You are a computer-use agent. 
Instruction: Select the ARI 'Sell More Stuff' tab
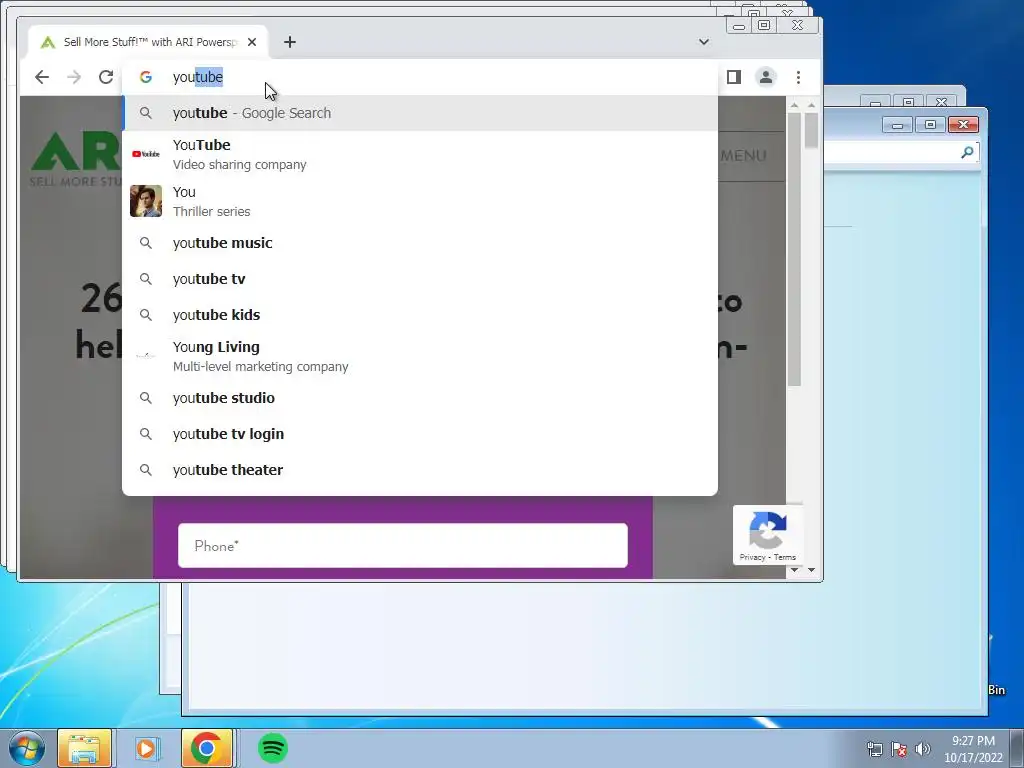[148, 42]
